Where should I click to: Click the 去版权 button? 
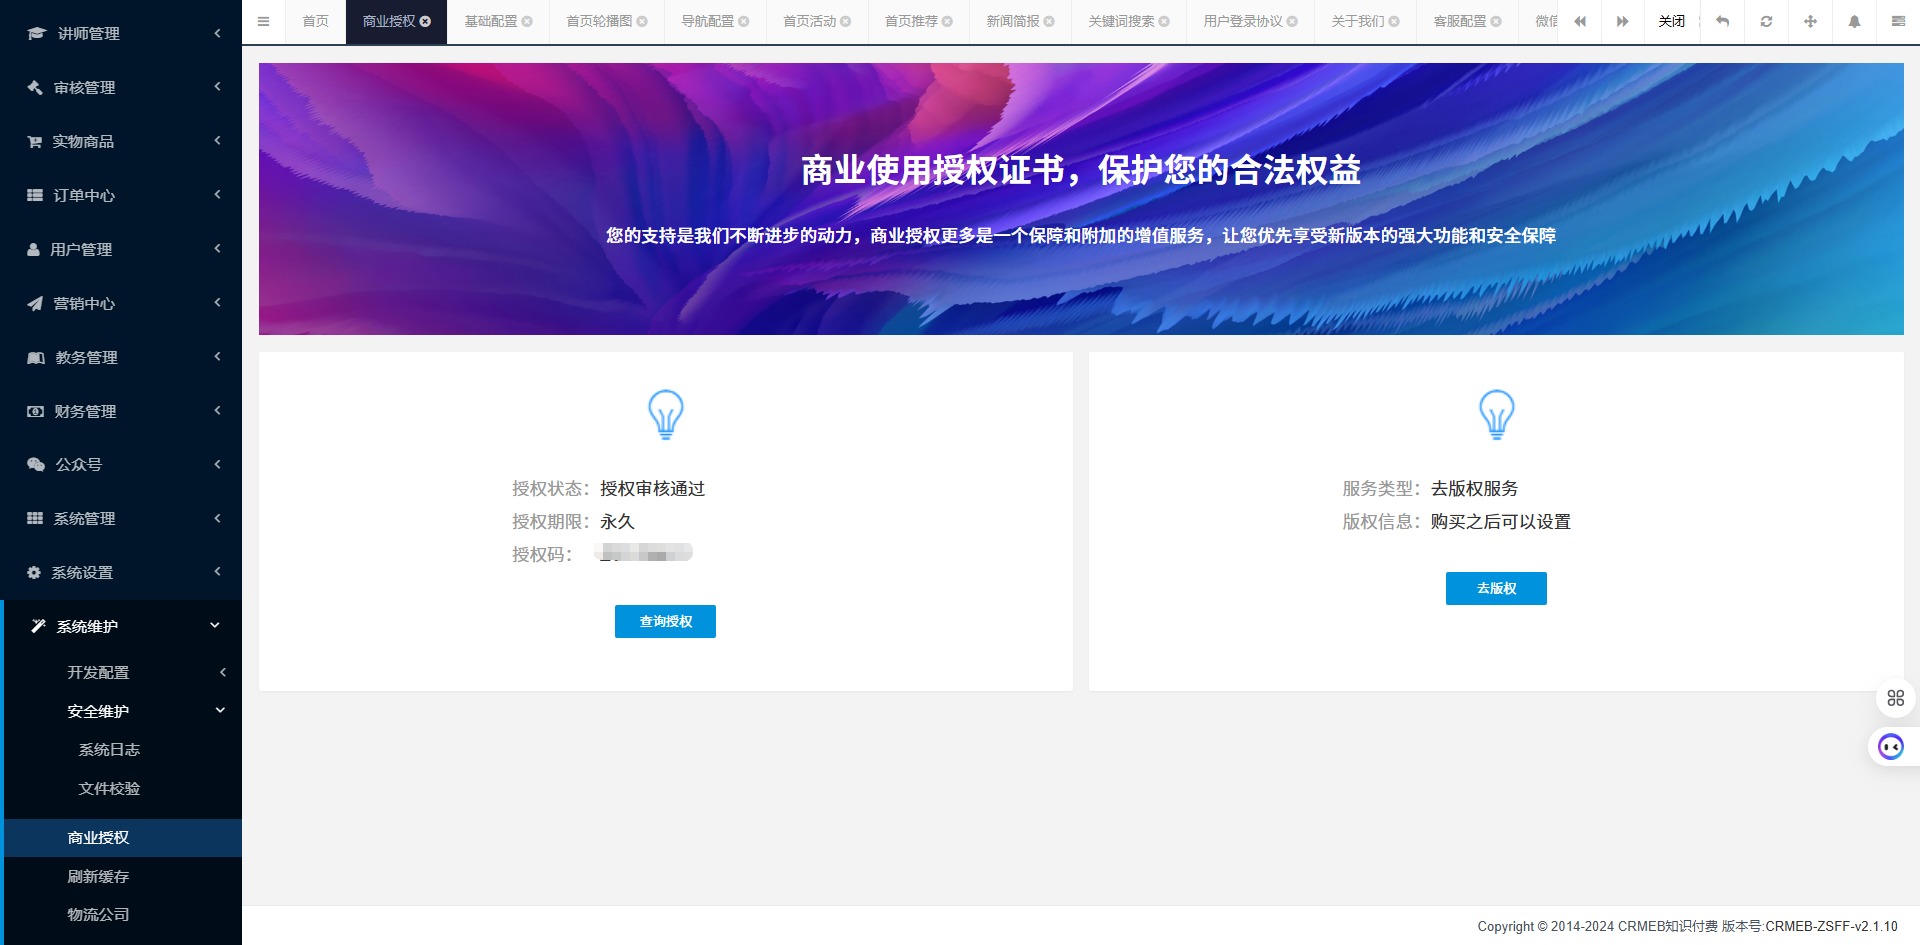click(x=1496, y=588)
